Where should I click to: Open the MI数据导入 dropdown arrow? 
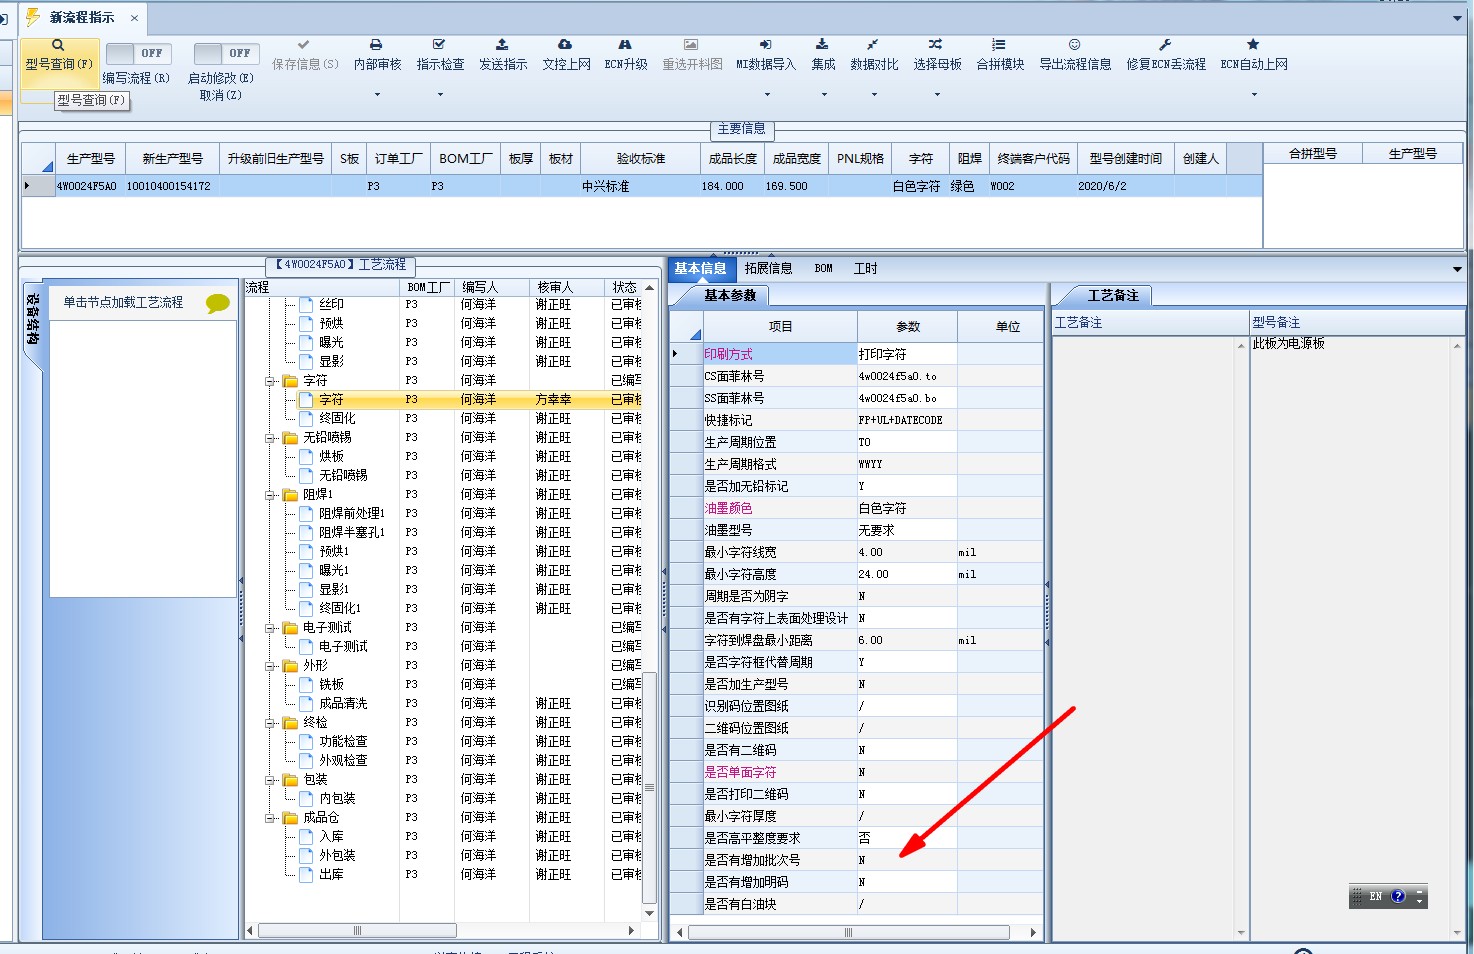click(x=767, y=95)
